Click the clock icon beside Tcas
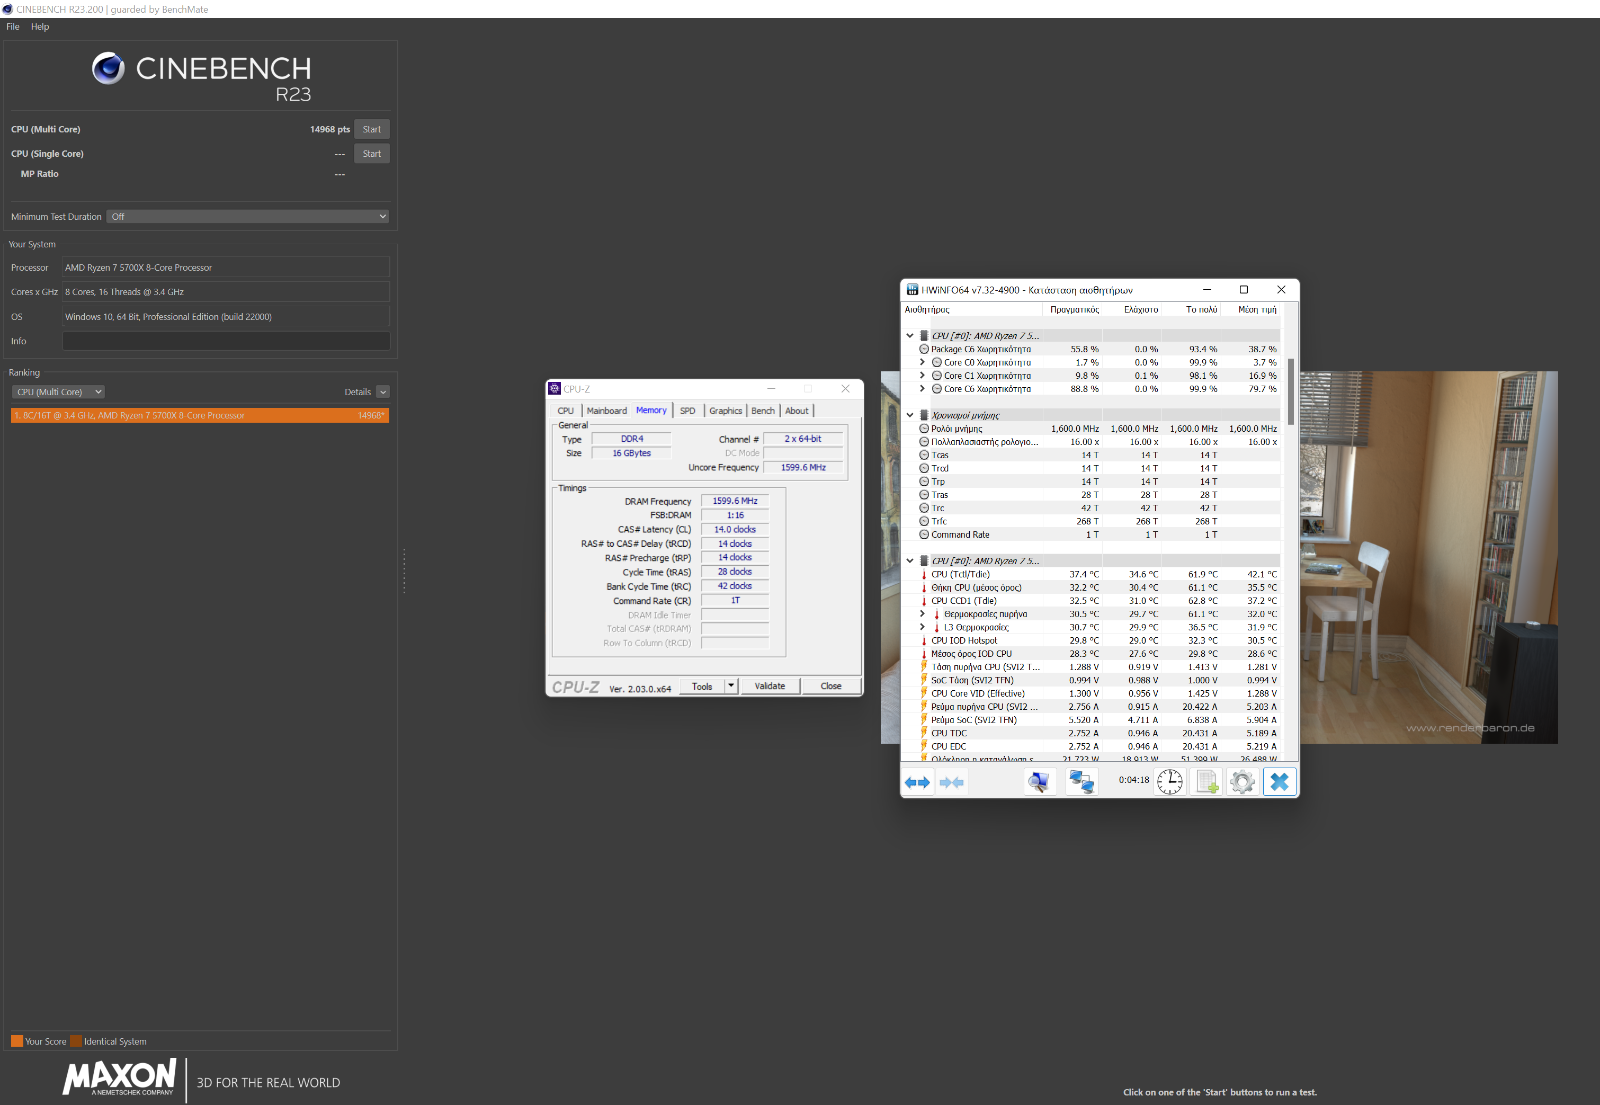Image resolution: width=1600 pixels, height=1105 pixels. tap(924, 455)
